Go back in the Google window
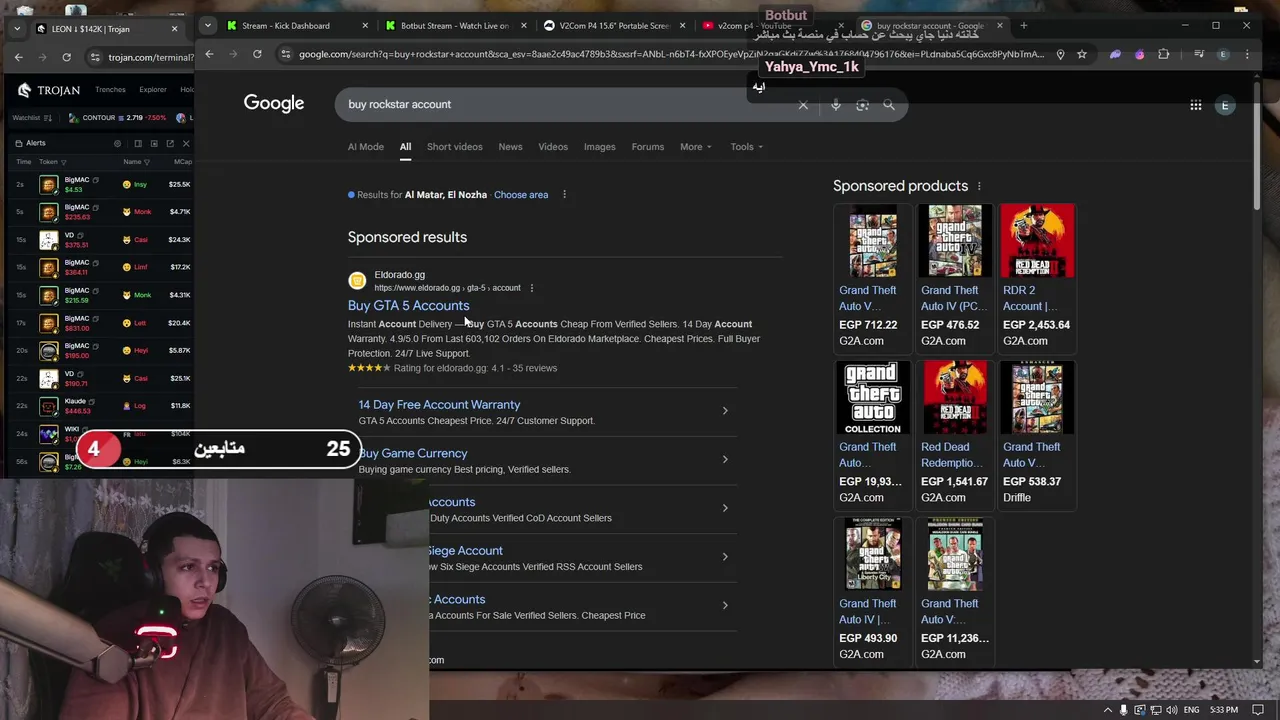 (209, 54)
